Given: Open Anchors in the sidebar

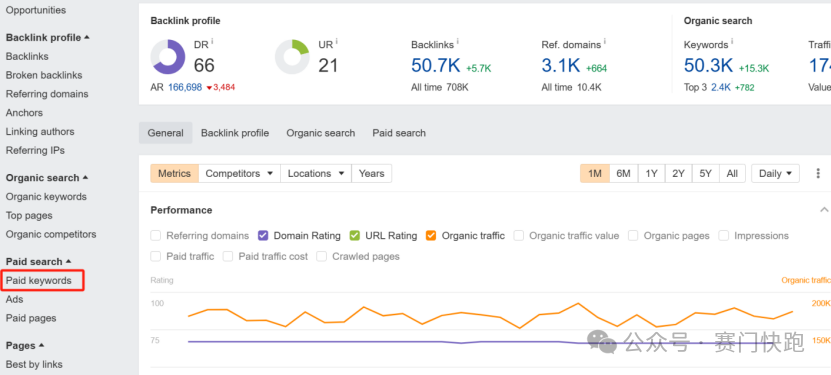Looking at the screenshot, I should tap(24, 113).
